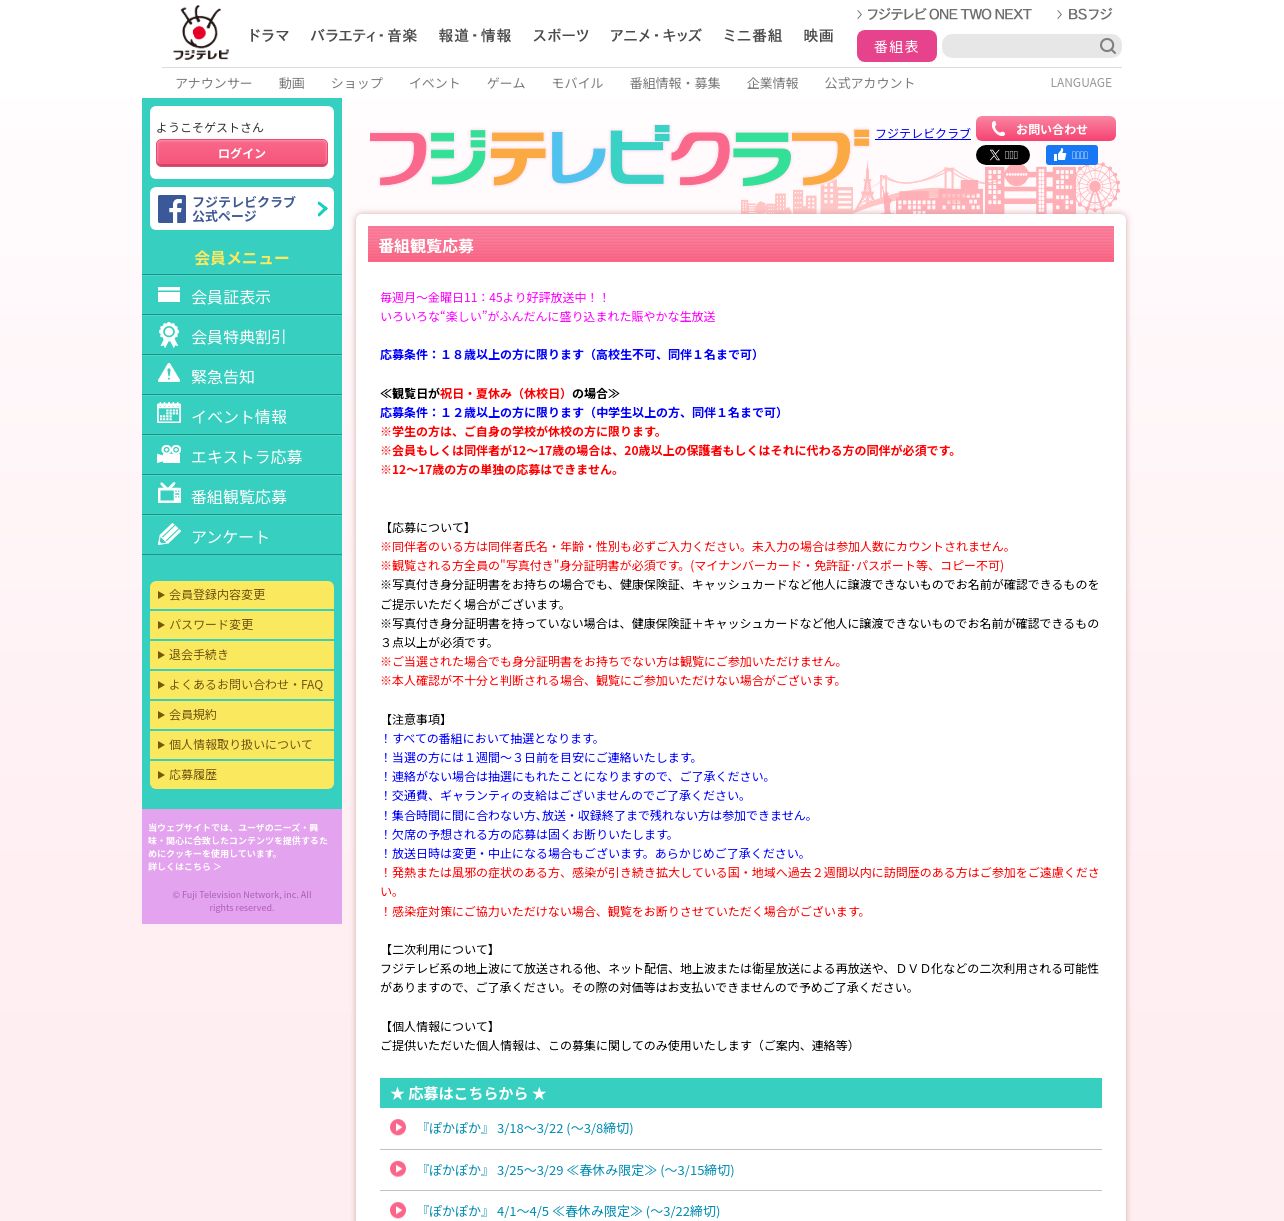Click the 会員メニュー sidebar heading

[242, 258]
